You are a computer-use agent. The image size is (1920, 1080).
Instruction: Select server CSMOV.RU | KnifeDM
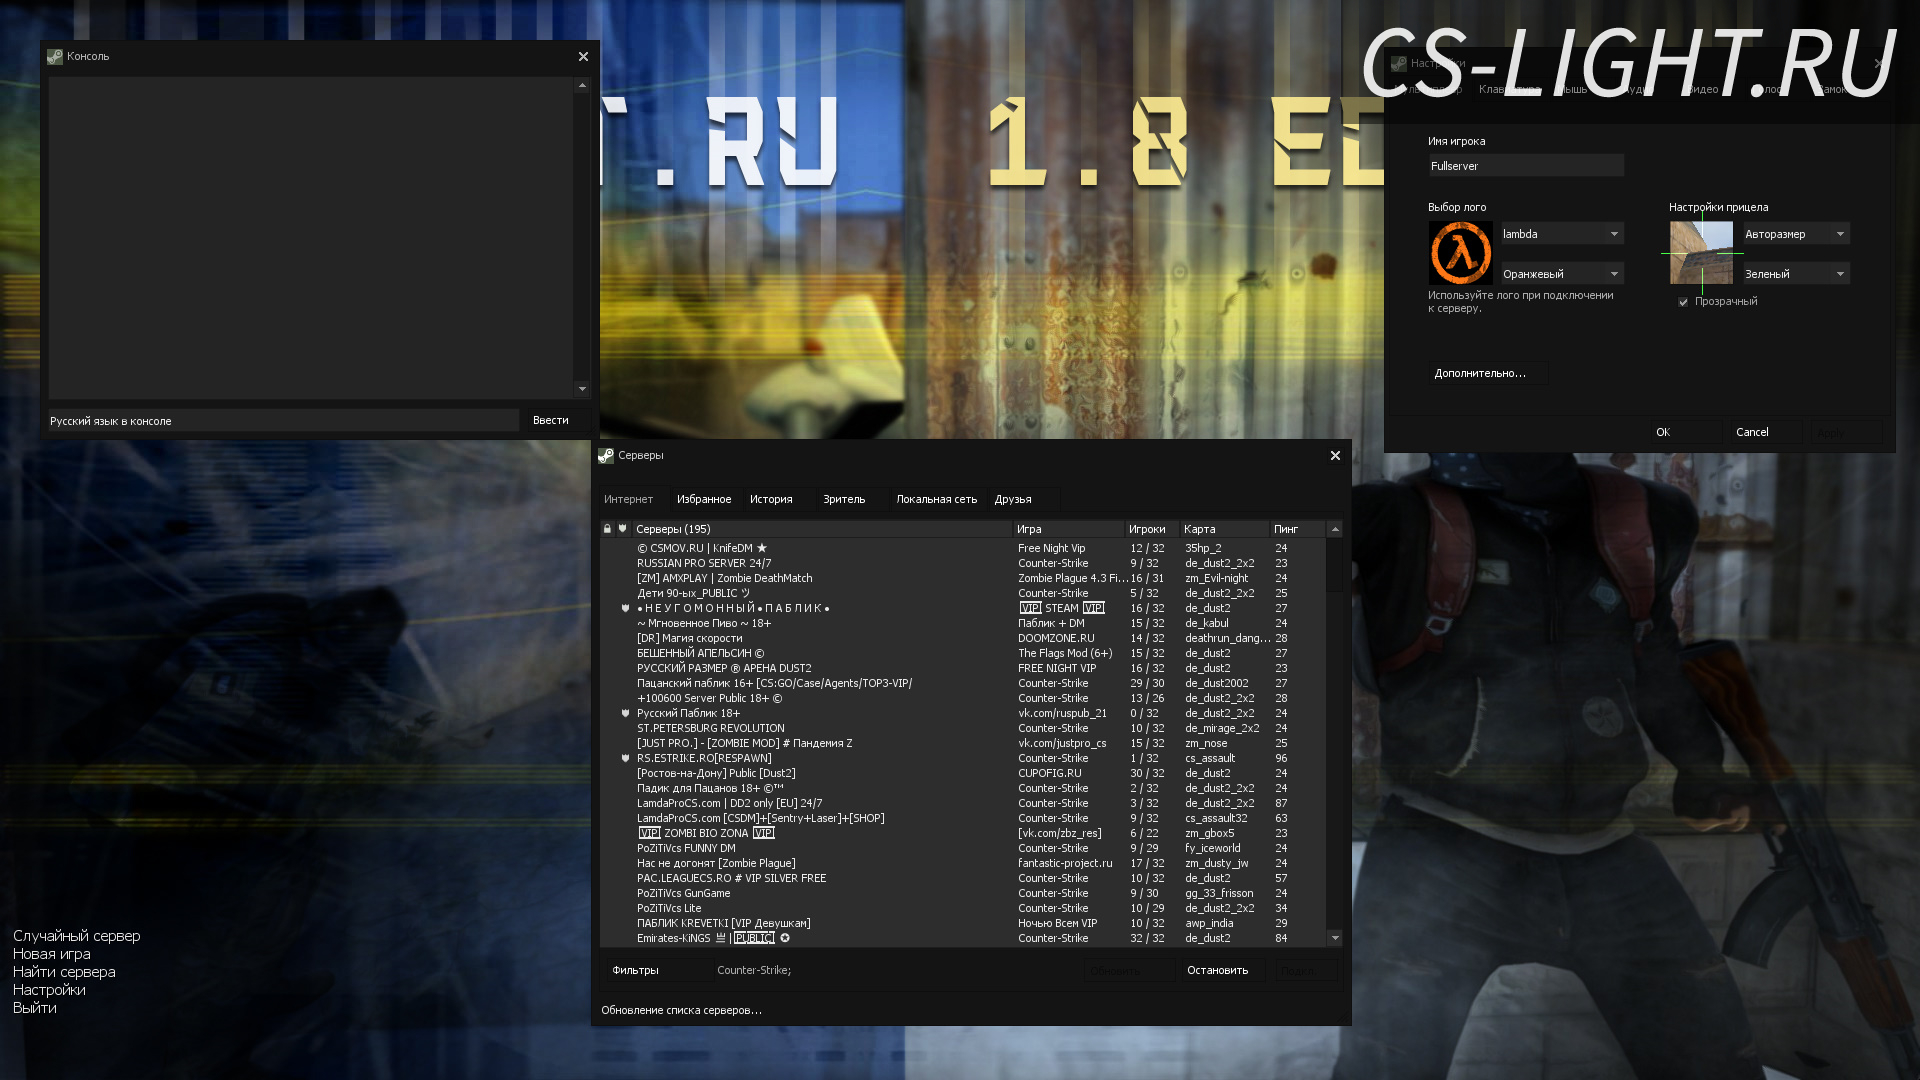(963, 548)
